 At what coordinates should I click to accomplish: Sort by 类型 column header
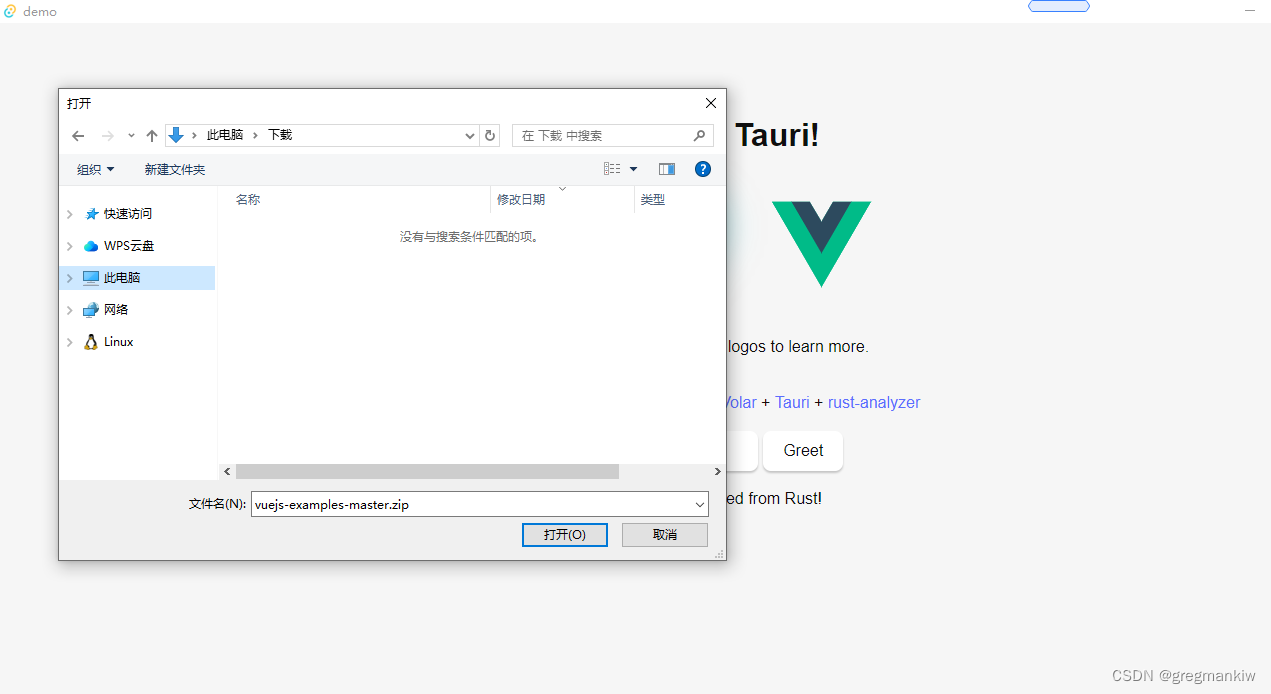pyautogui.click(x=653, y=200)
